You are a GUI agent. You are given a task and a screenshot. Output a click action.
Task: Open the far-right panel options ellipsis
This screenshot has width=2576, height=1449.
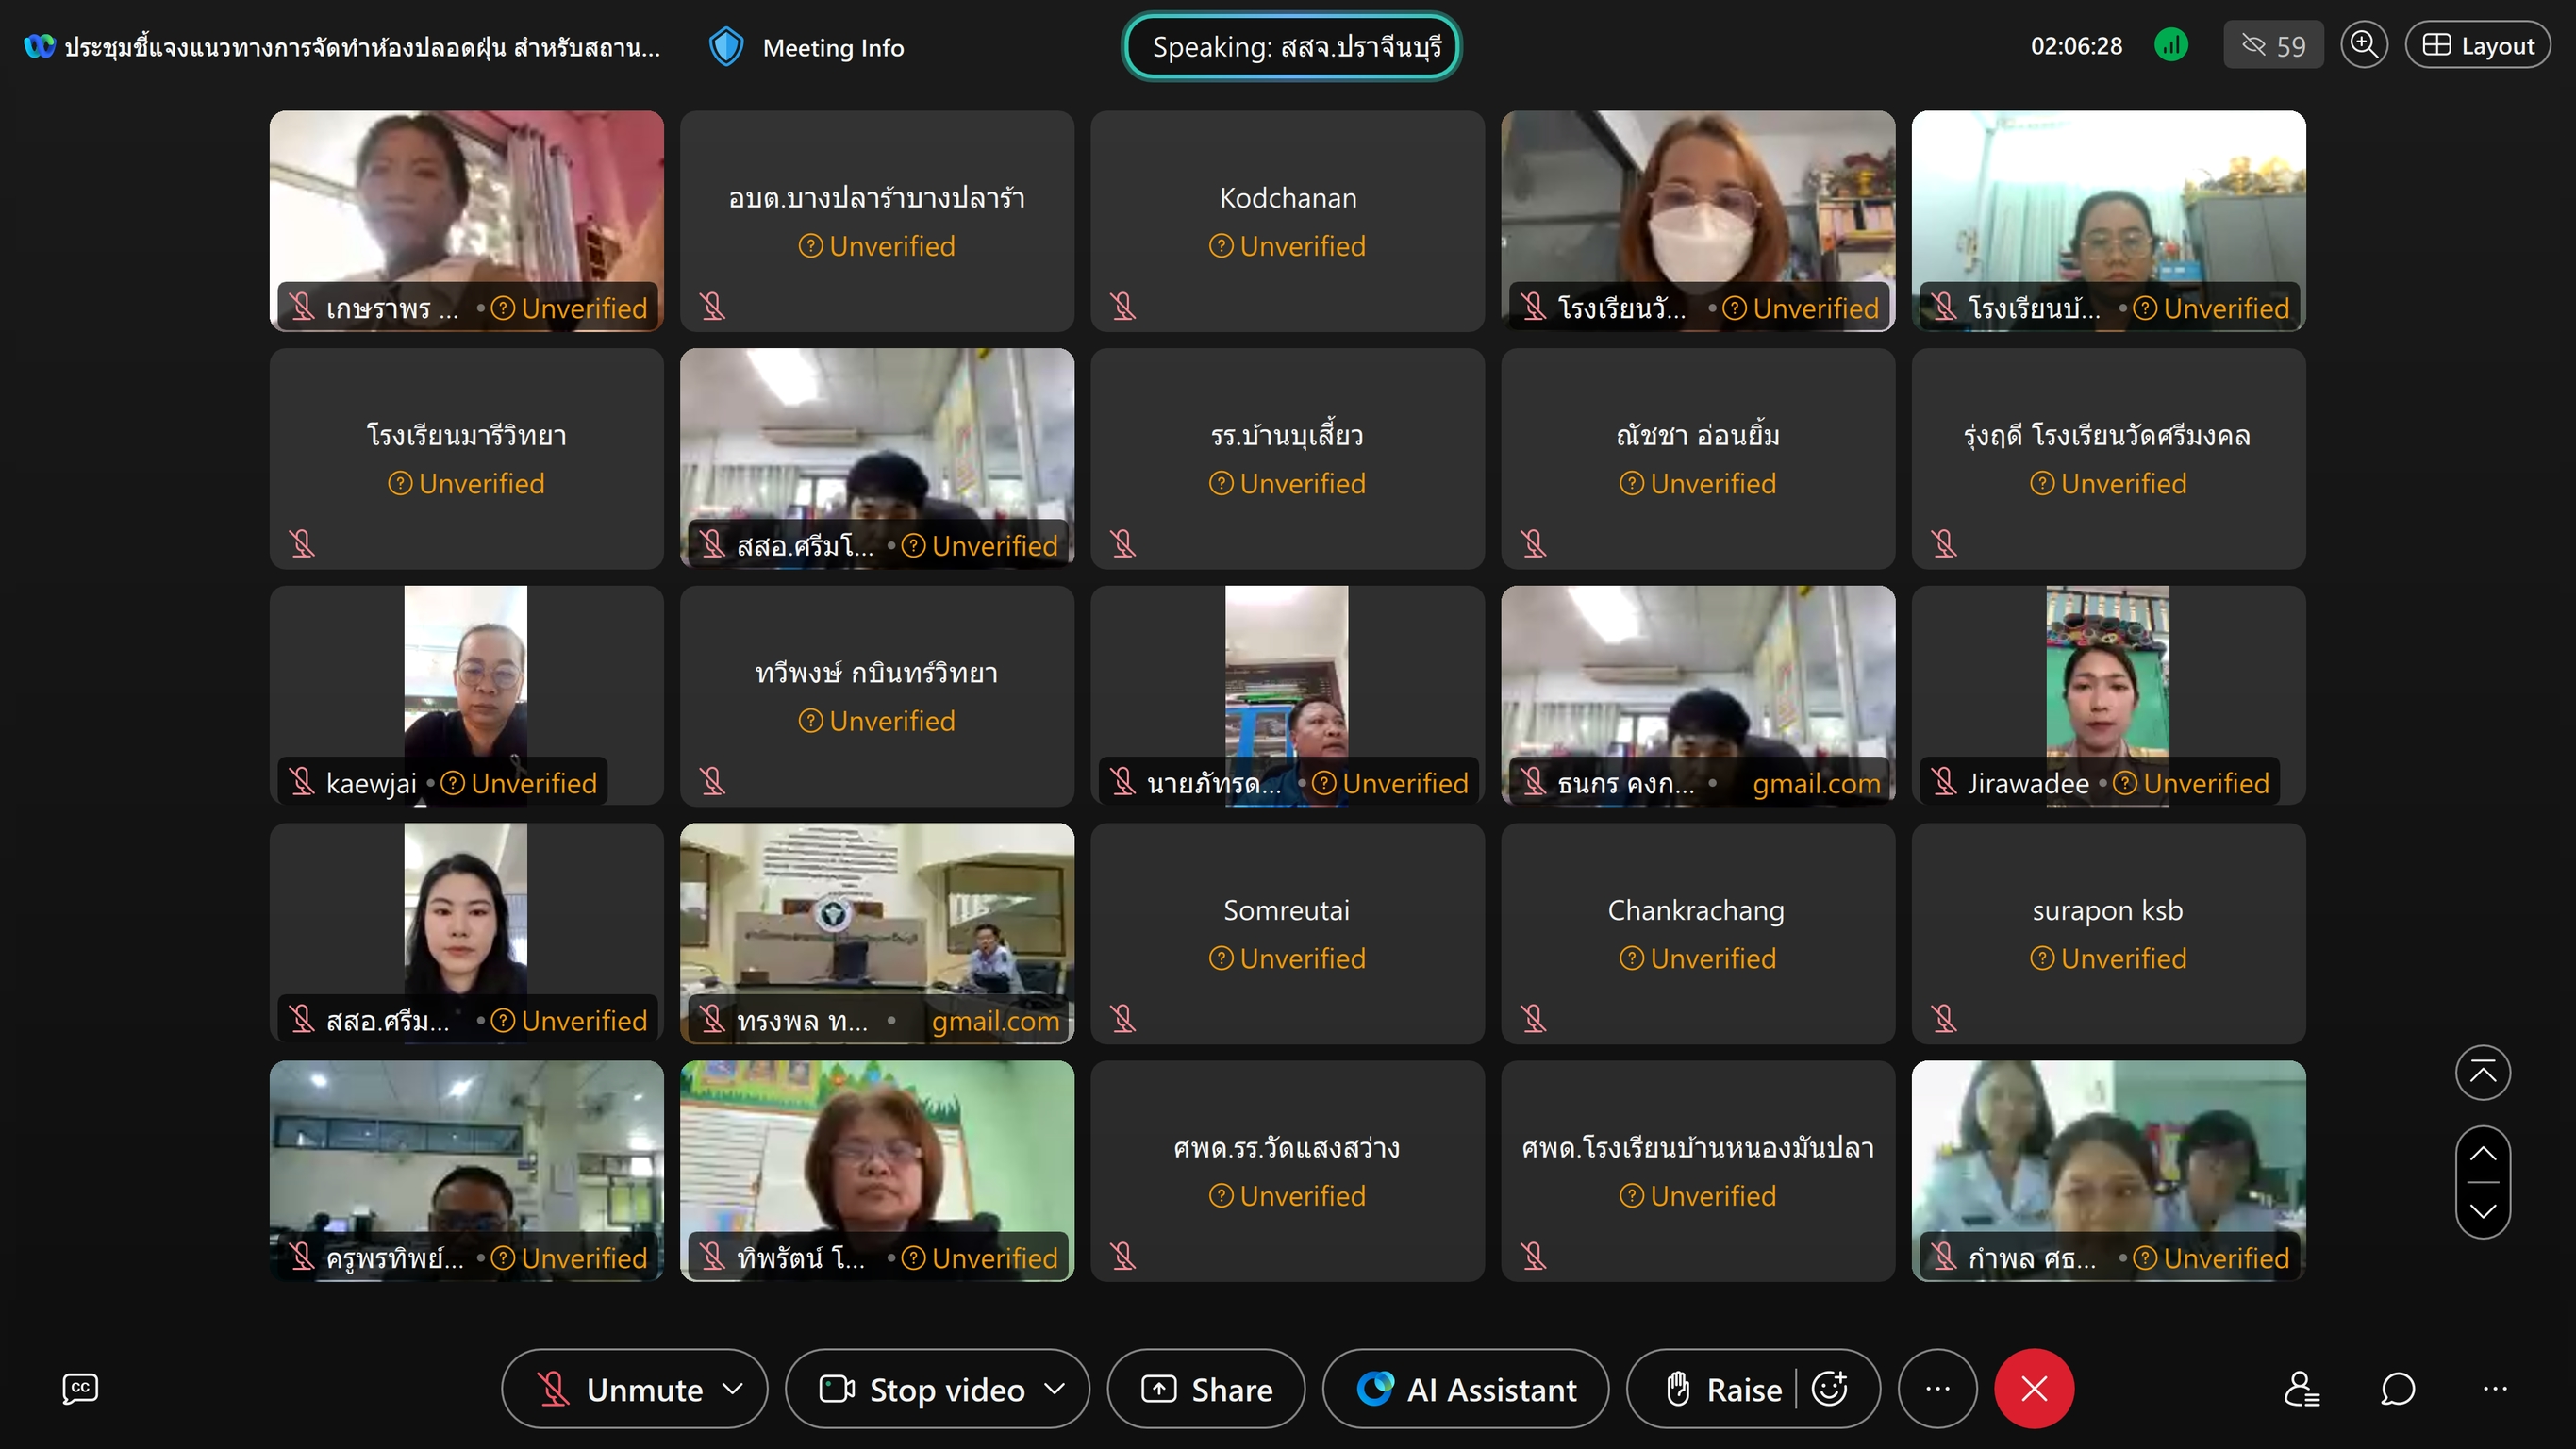[x=2495, y=1389]
